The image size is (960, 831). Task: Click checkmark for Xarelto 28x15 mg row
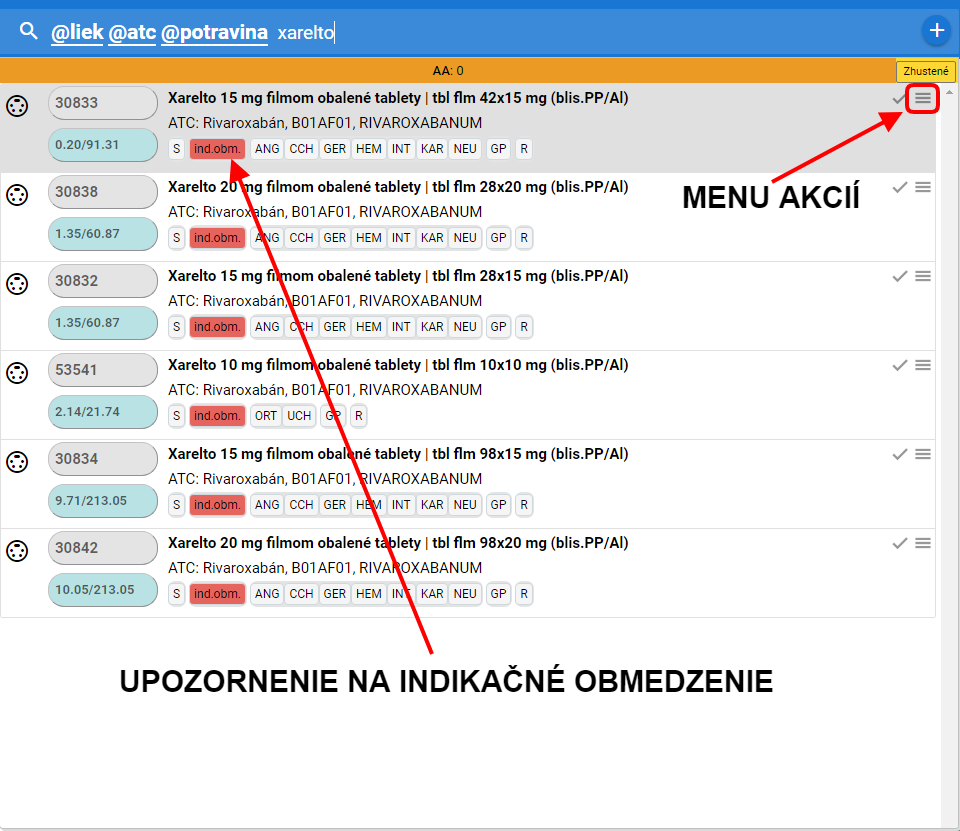pos(899,276)
